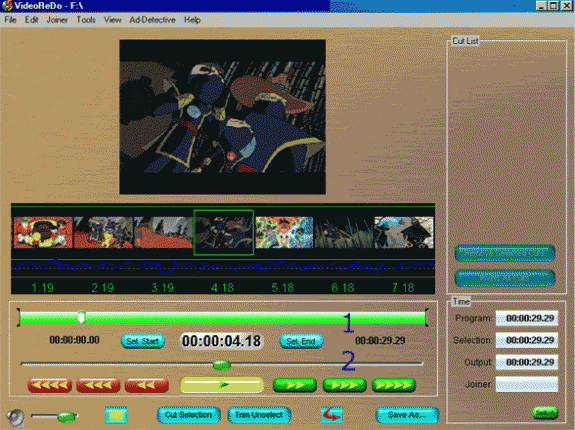Click the timeline label 4.18
Screen dimensions: 575x430
click(x=223, y=288)
